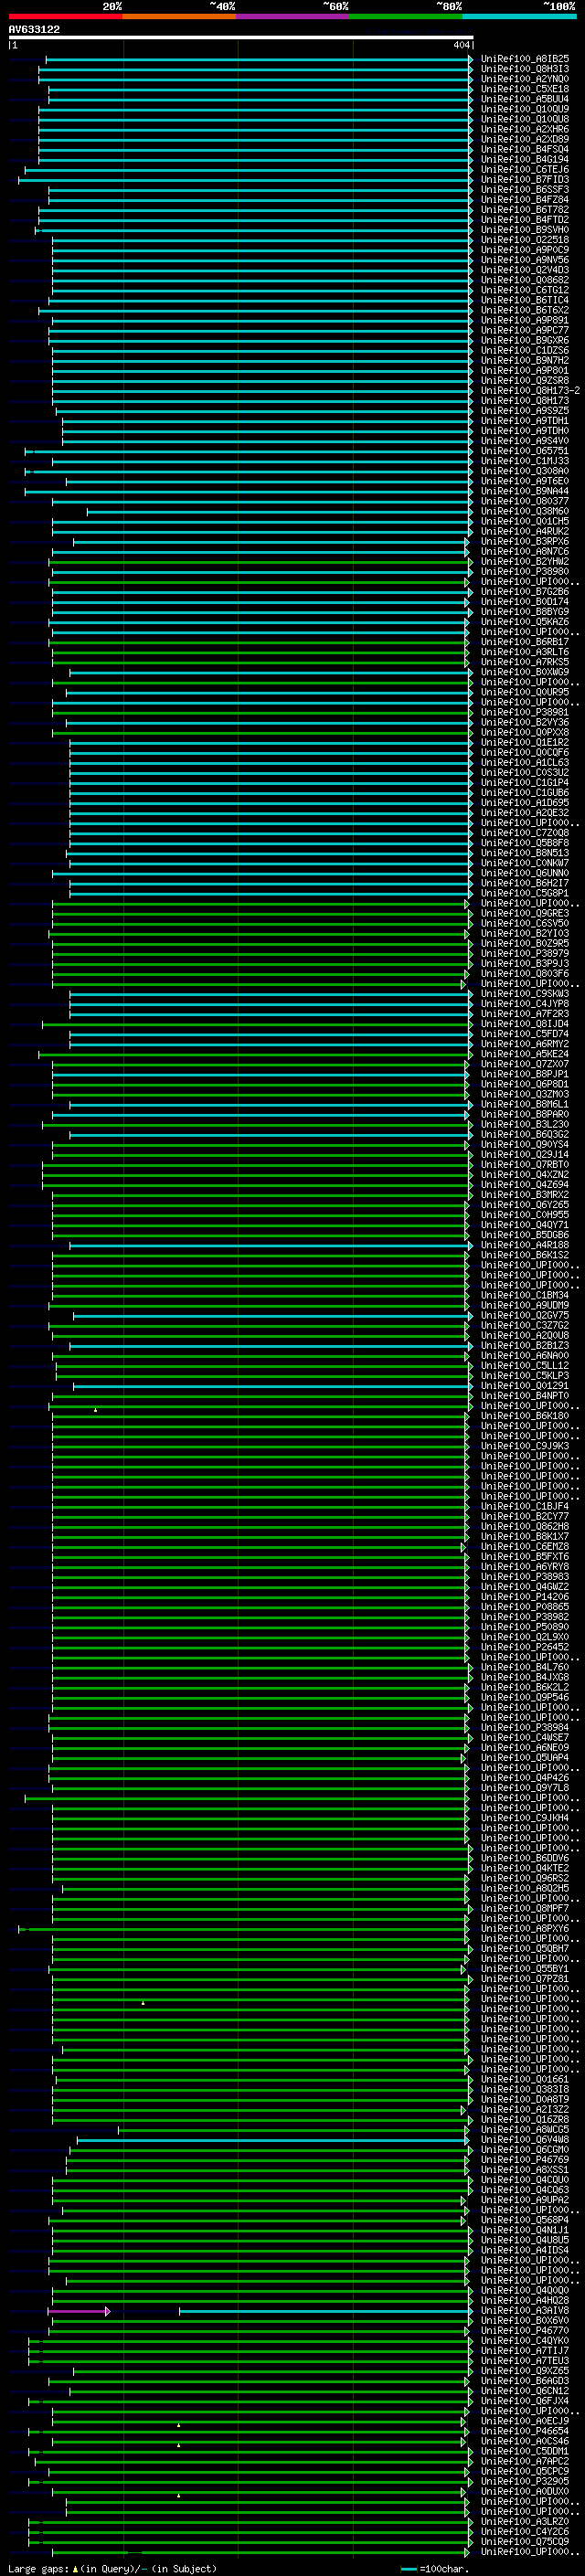
Task: Select label UniRef100_P14206
Action: click(525, 1597)
